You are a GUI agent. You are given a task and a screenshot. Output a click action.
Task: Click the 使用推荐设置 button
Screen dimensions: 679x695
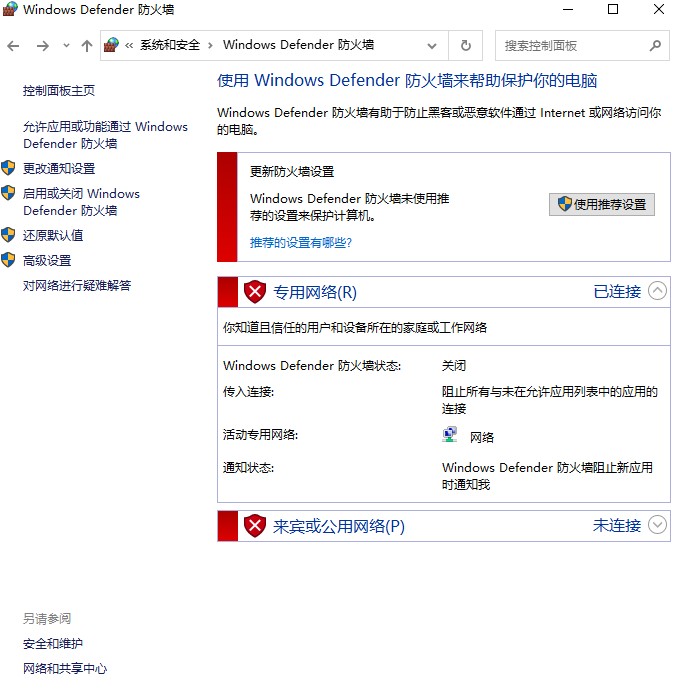[602, 204]
